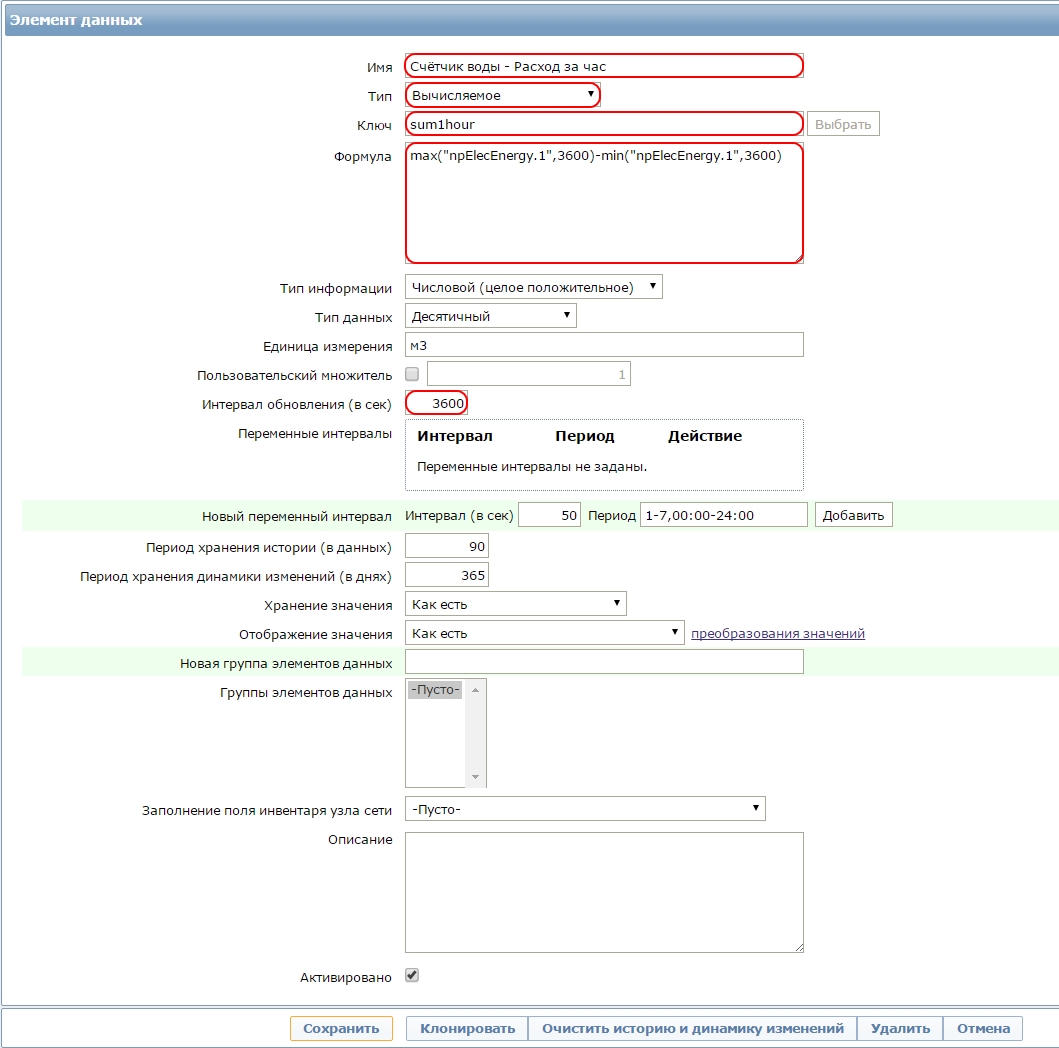Click the custom multiplier value field
Image resolution: width=1059 pixels, height=1048 pixels.
pyautogui.click(x=529, y=374)
